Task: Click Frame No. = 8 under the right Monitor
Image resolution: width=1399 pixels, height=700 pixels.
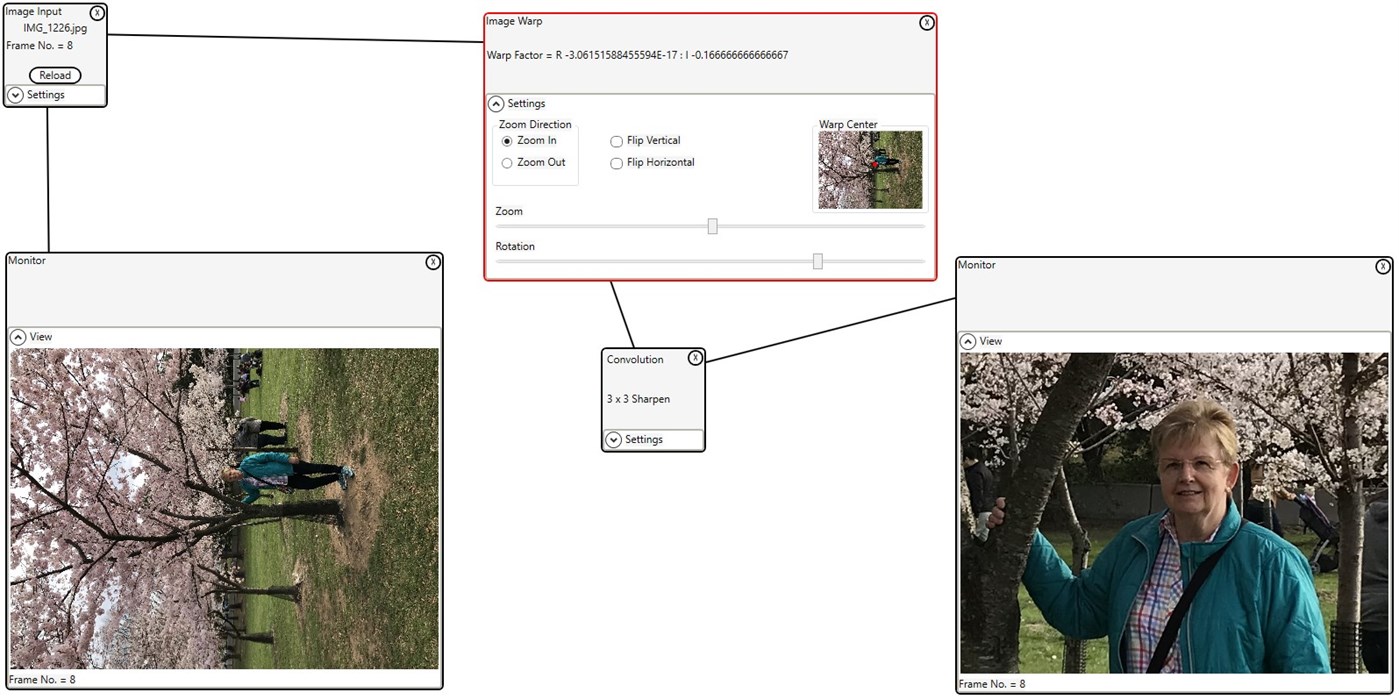Action: (x=992, y=684)
